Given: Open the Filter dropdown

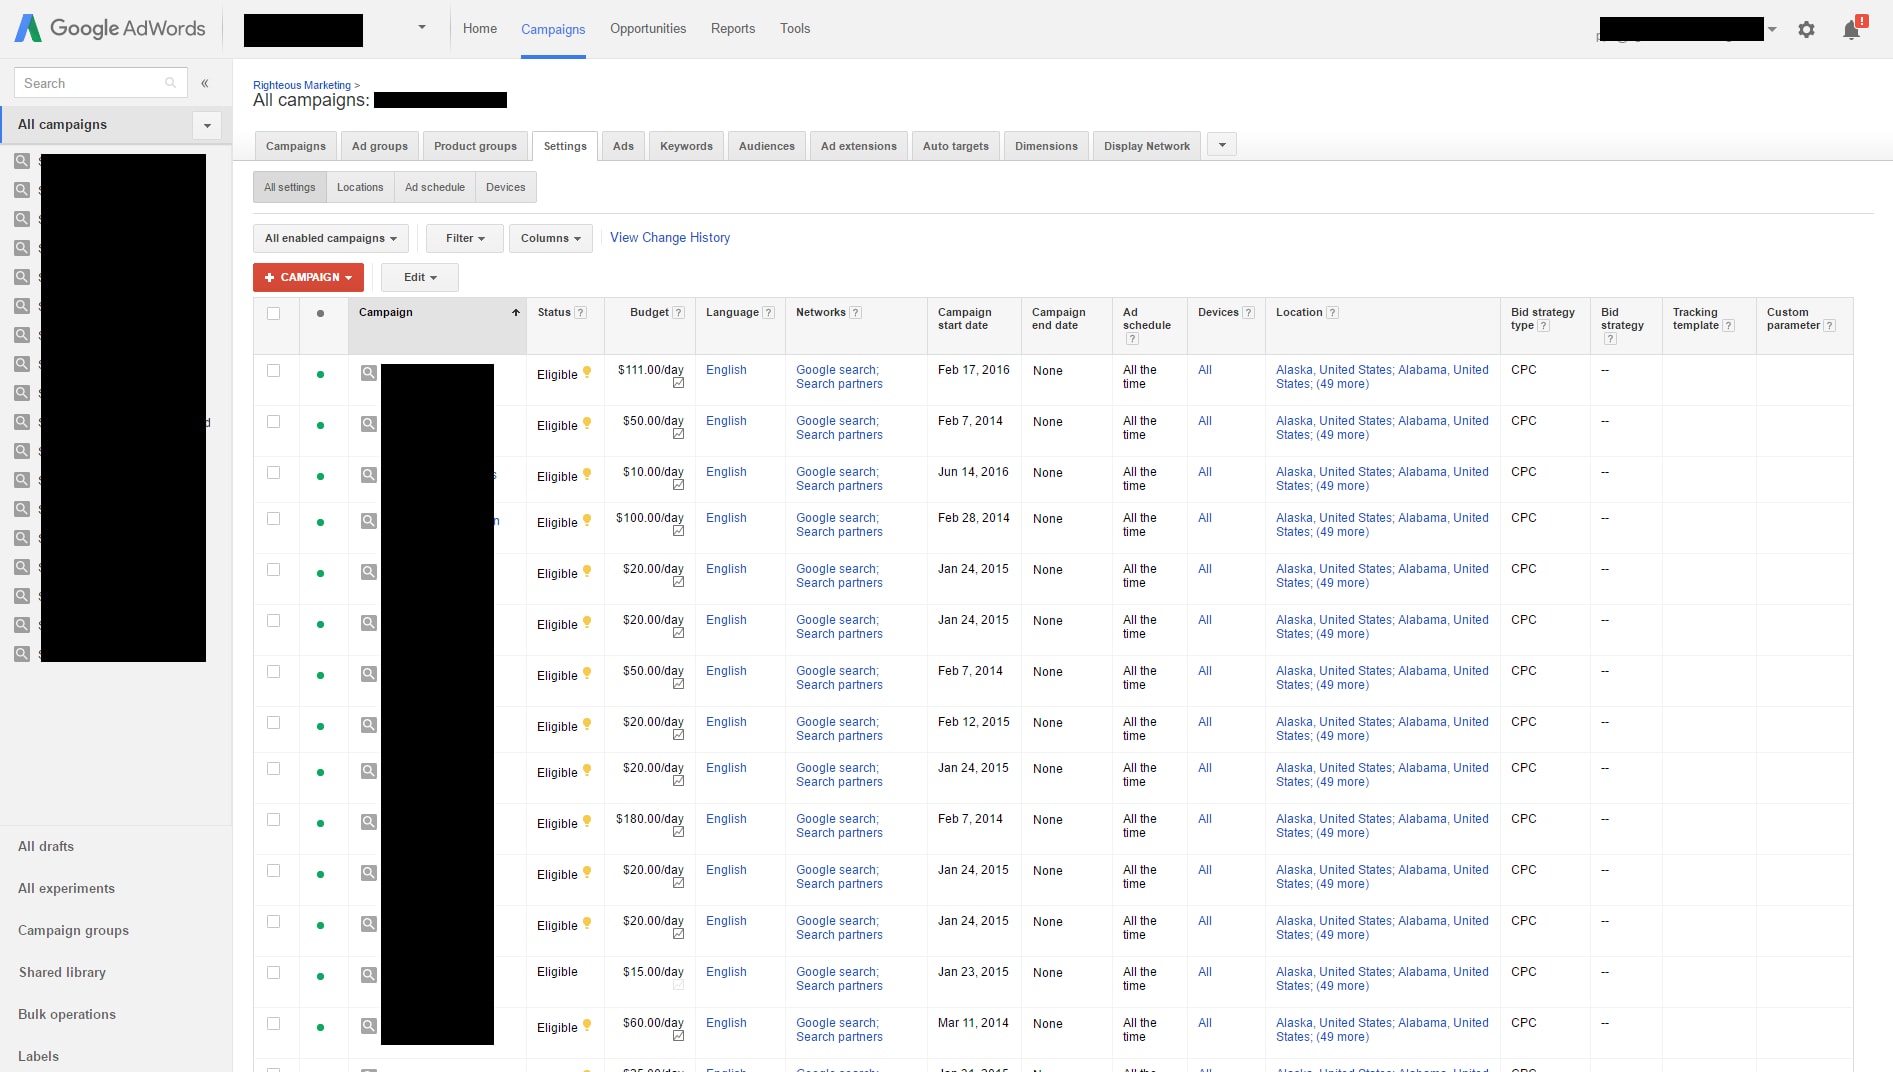Looking at the screenshot, I should (464, 238).
